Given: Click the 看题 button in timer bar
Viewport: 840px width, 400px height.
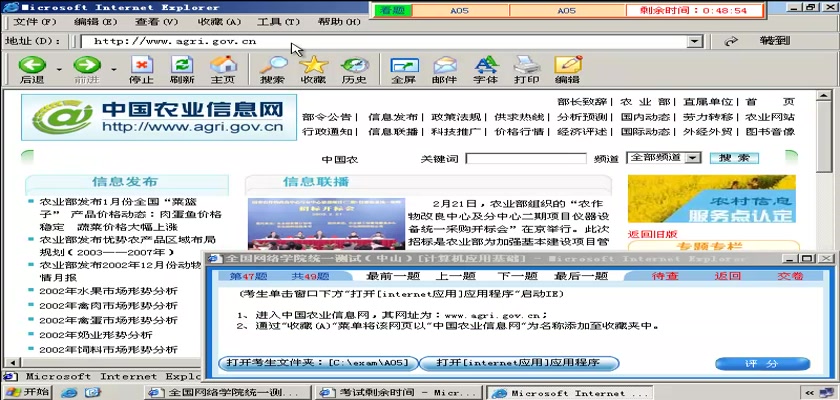Looking at the screenshot, I should [393, 11].
